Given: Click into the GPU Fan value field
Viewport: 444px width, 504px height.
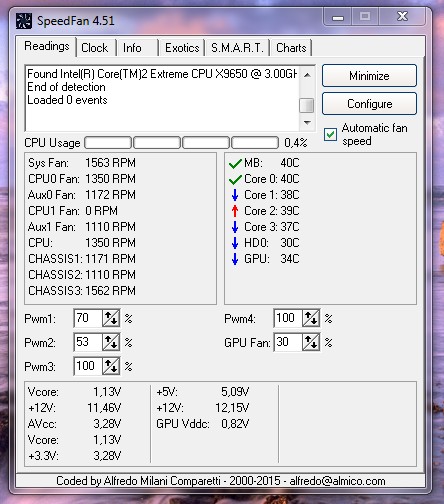Looking at the screenshot, I should click(x=288, y=342).
